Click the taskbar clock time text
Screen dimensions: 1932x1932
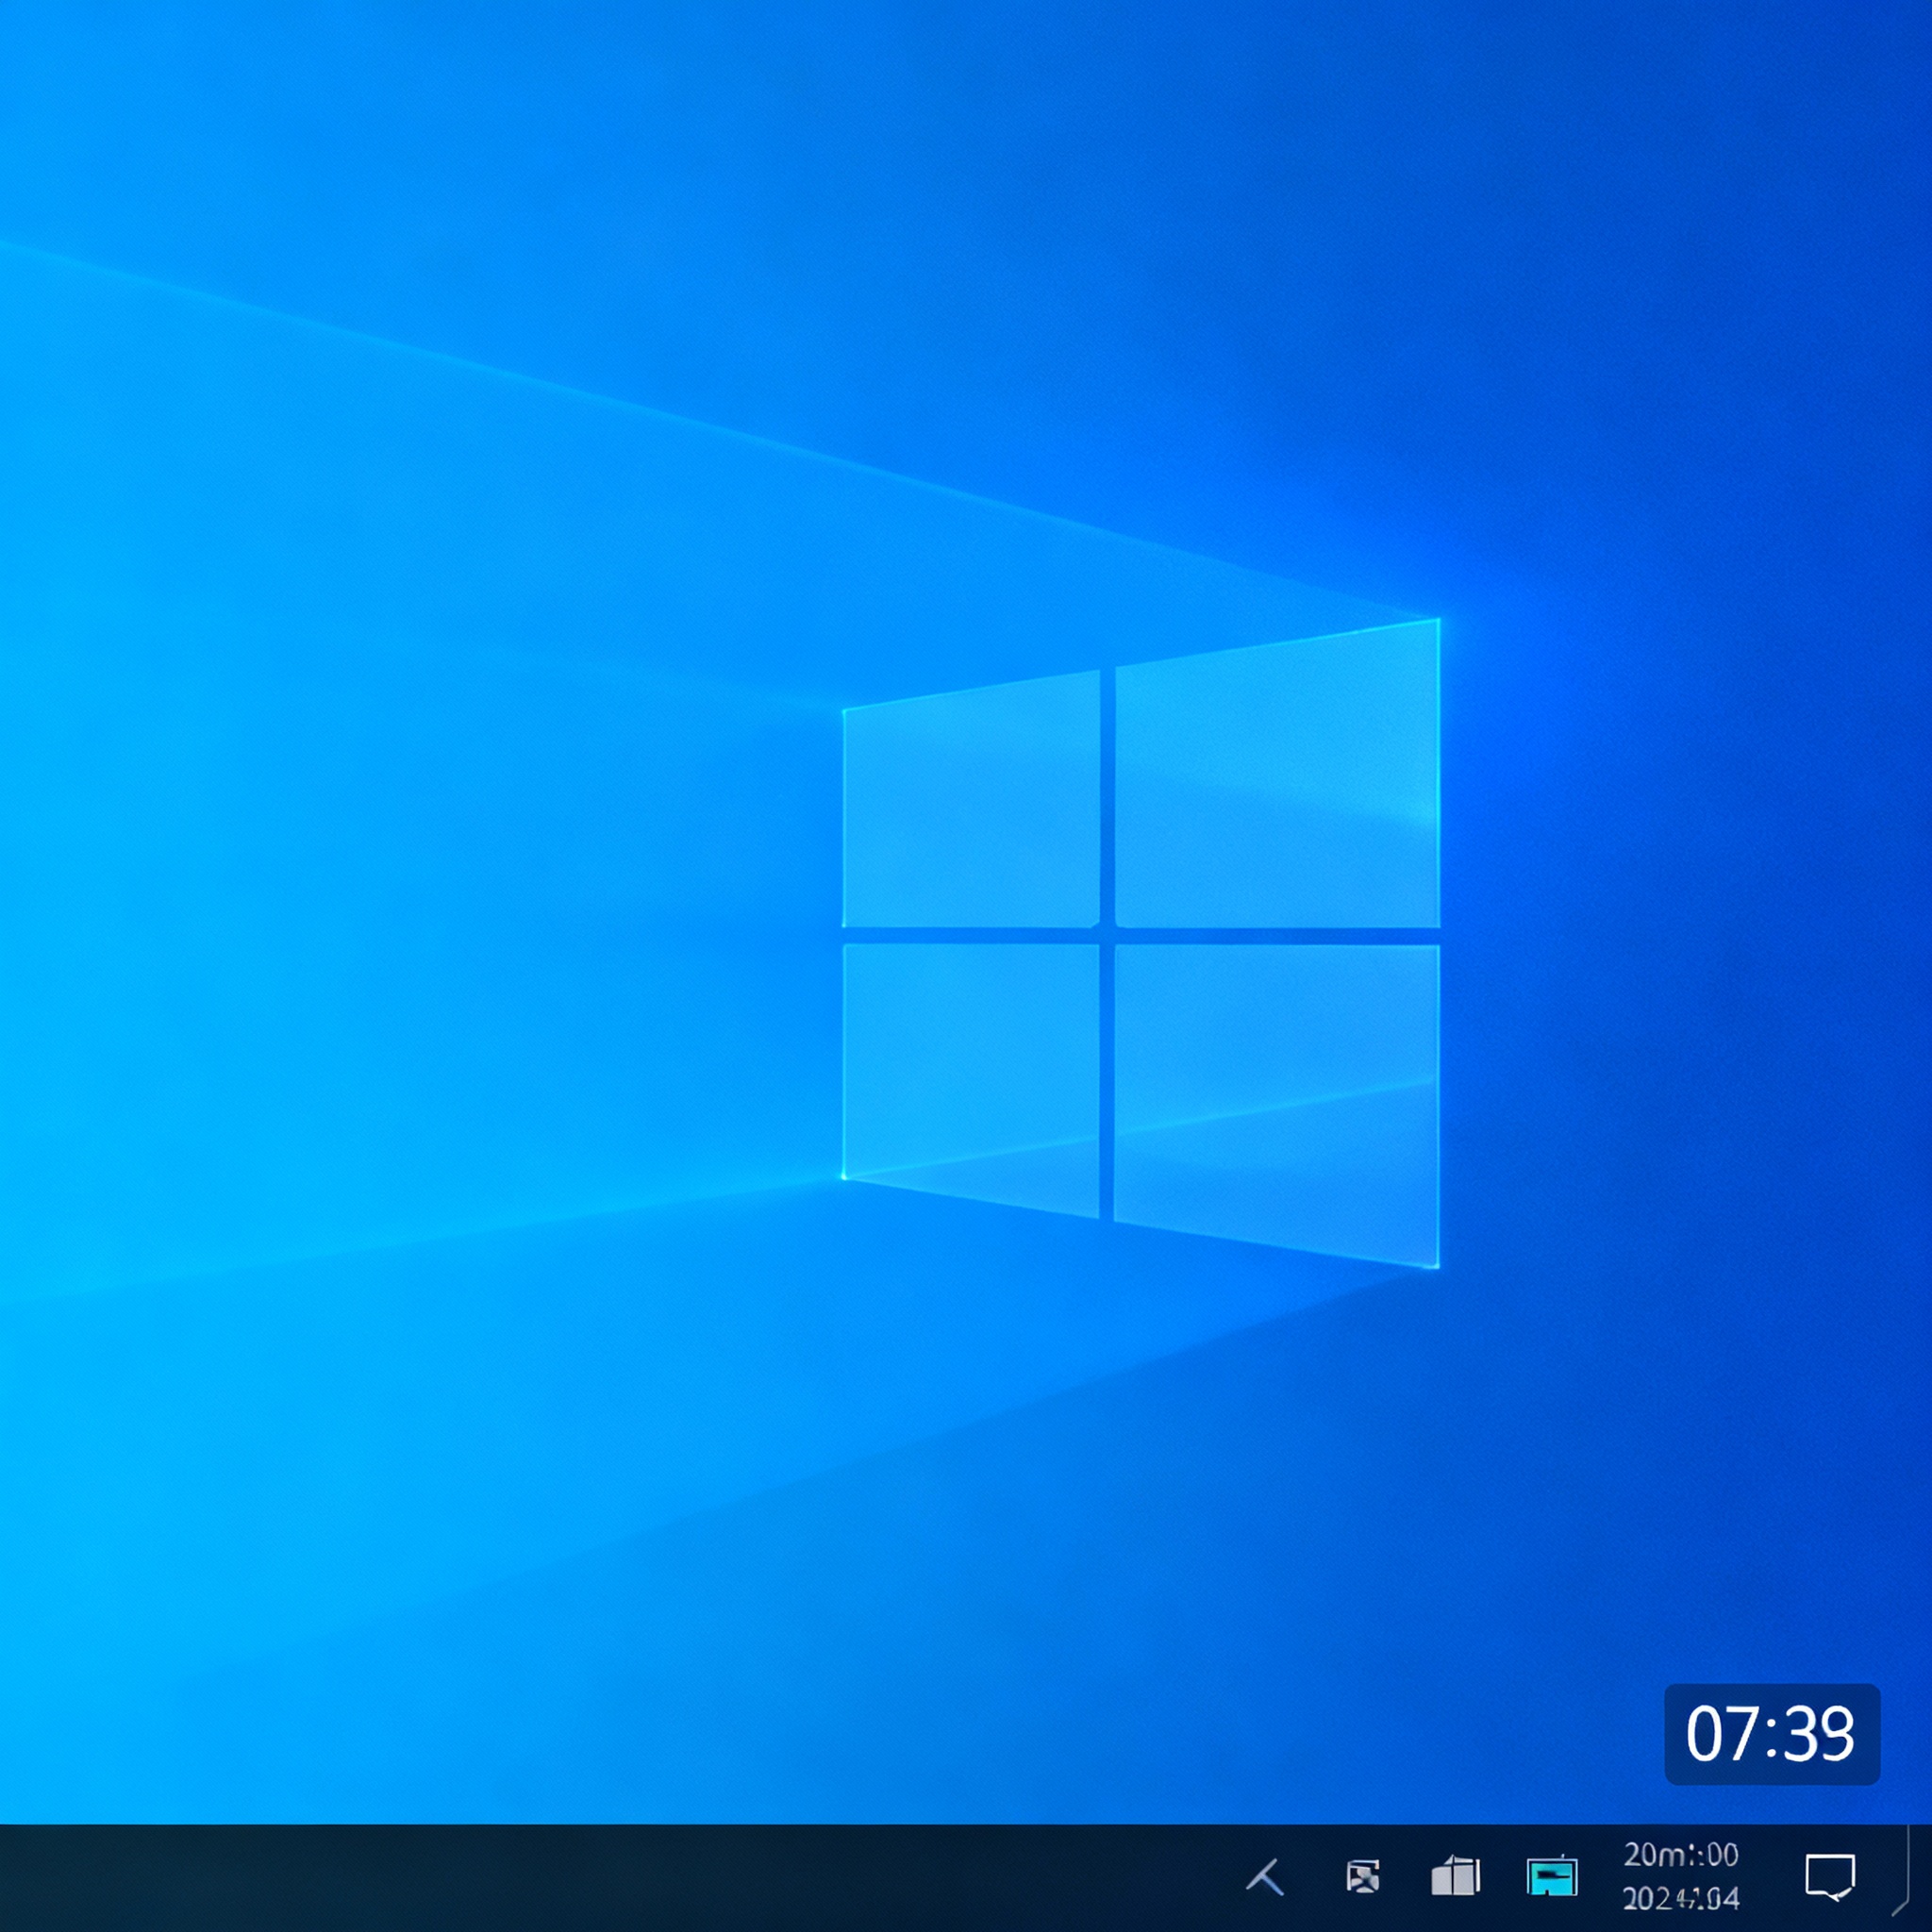tap(1681, 1855)
